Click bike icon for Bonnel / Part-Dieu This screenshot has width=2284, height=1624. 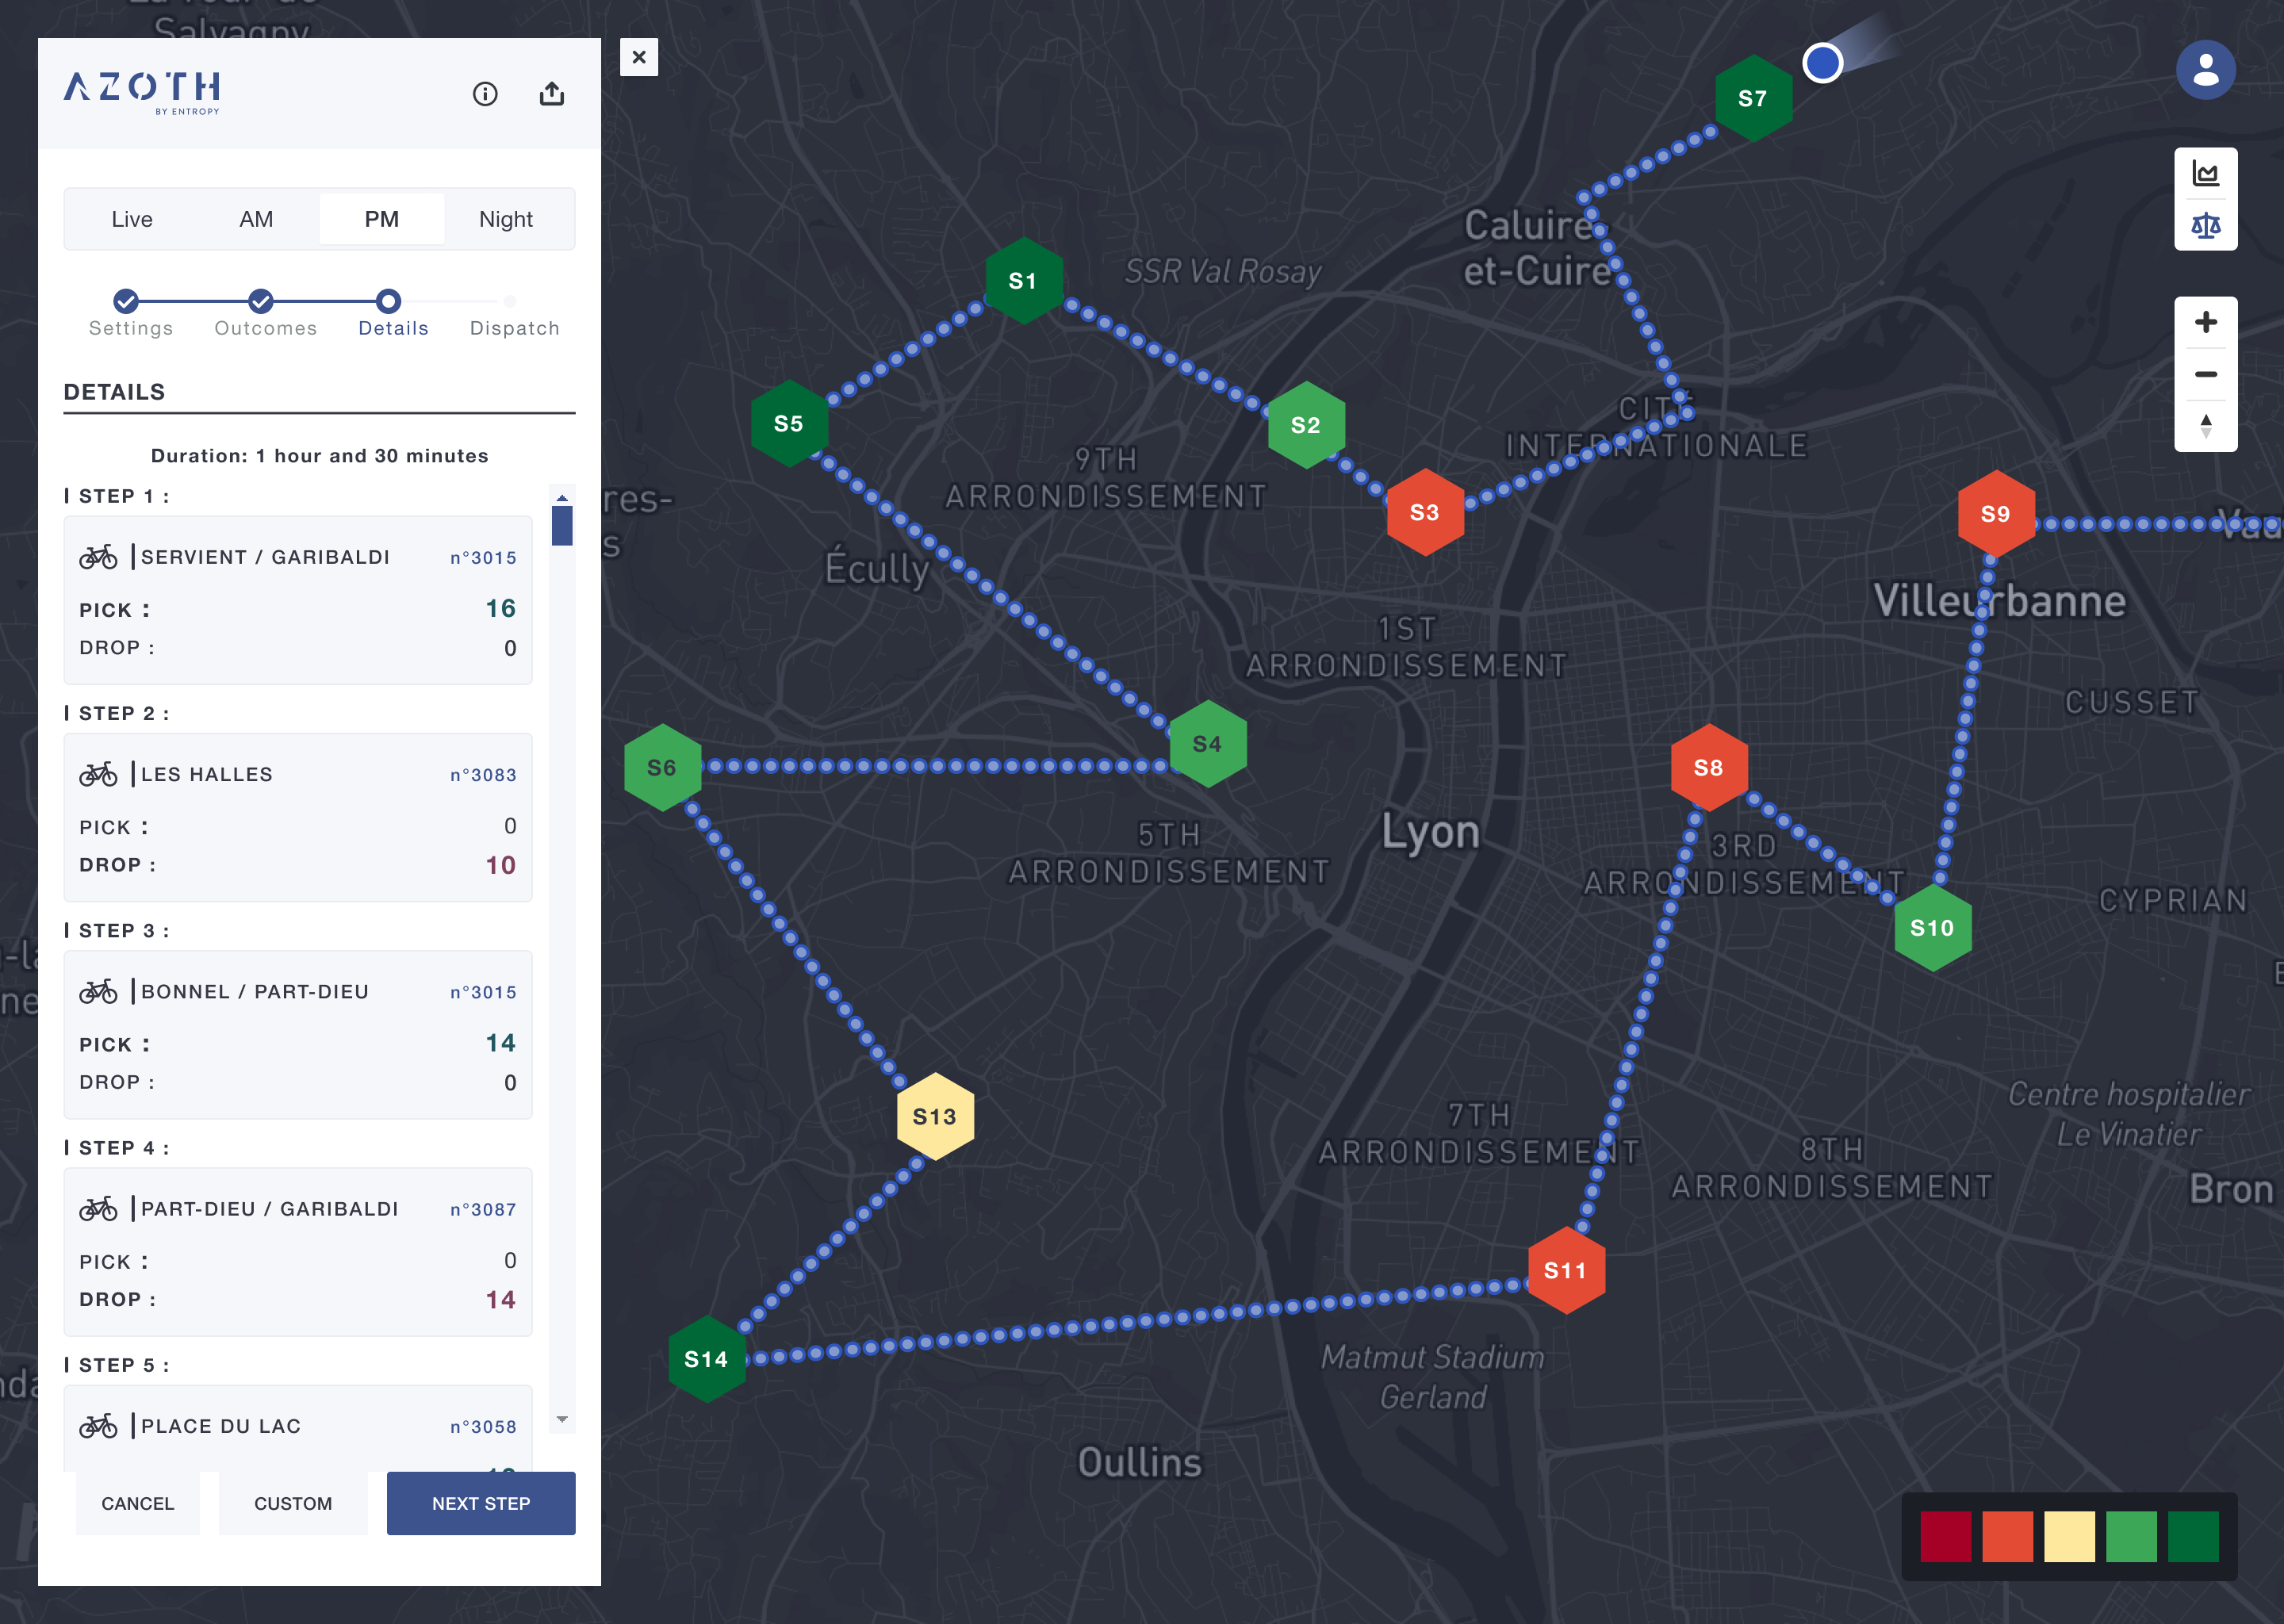tap(98, 991)
